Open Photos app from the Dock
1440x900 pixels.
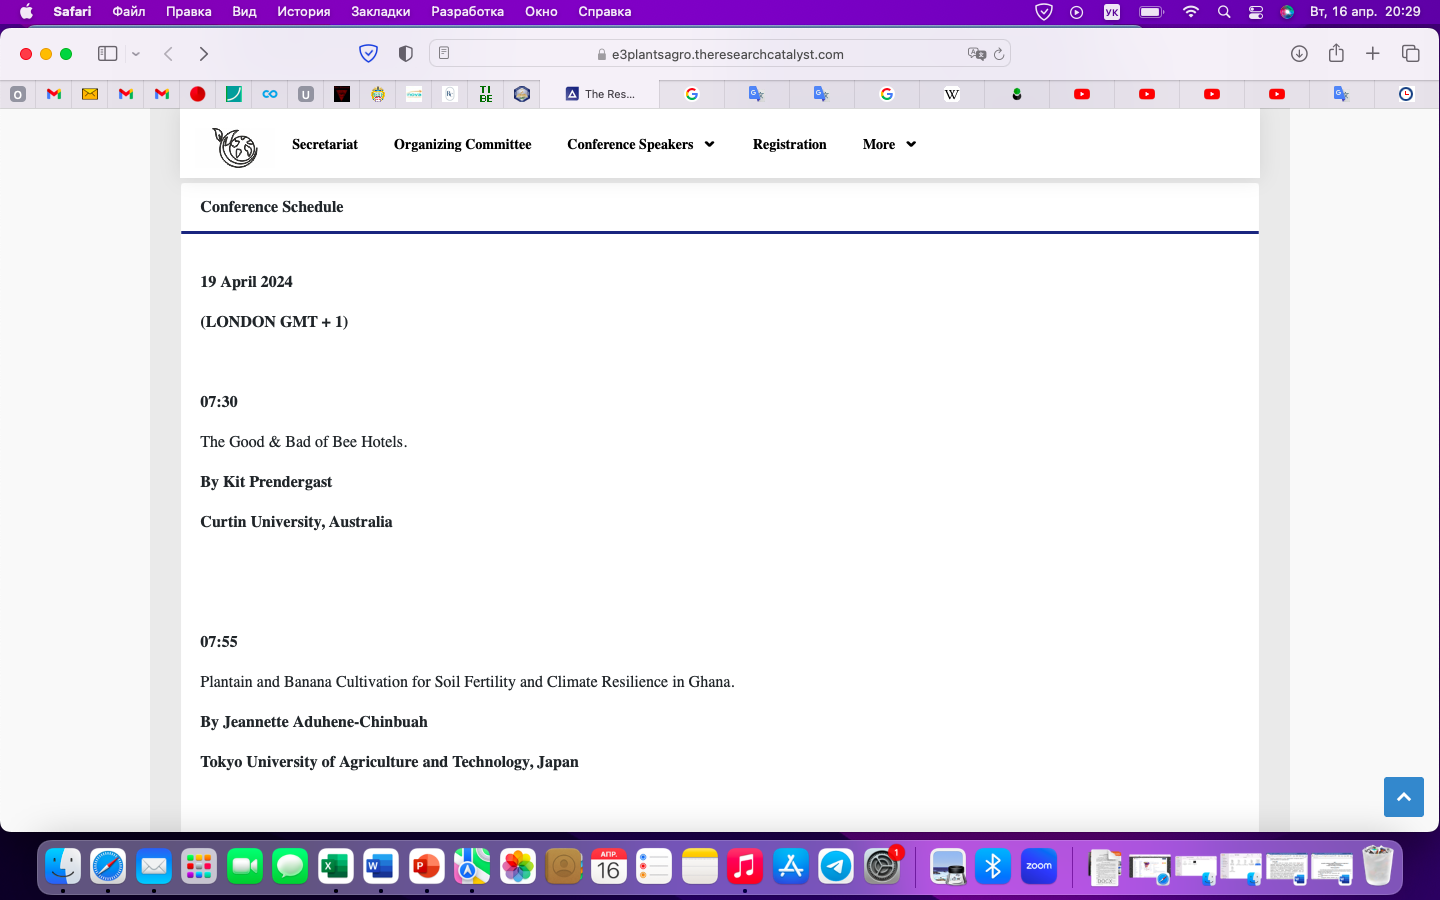(x=518, y=866)
